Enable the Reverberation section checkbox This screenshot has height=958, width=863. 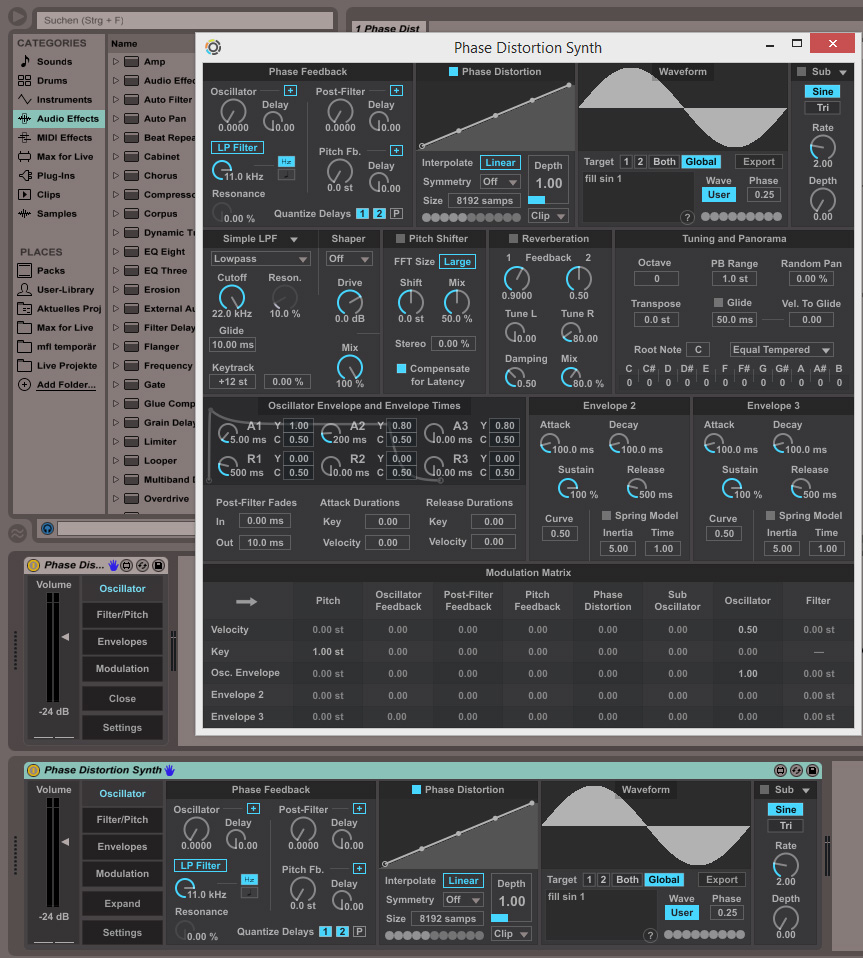point(514,239)
